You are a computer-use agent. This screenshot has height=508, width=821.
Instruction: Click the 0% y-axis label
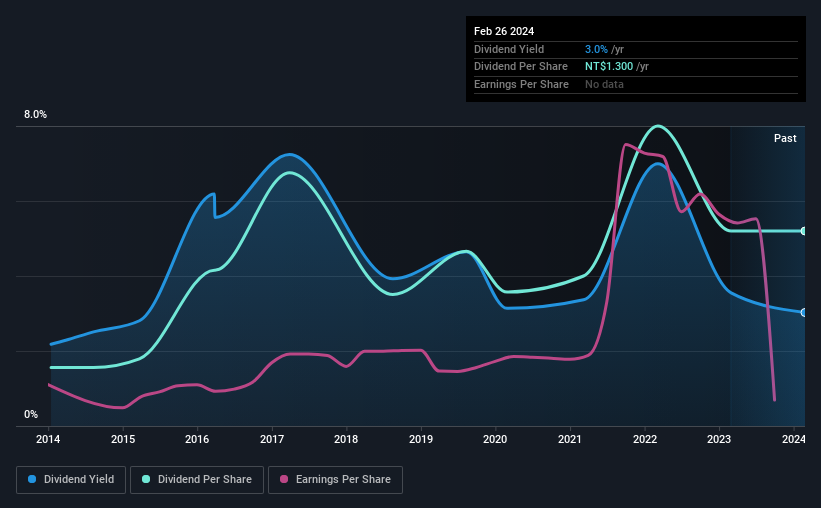(31, 414)
